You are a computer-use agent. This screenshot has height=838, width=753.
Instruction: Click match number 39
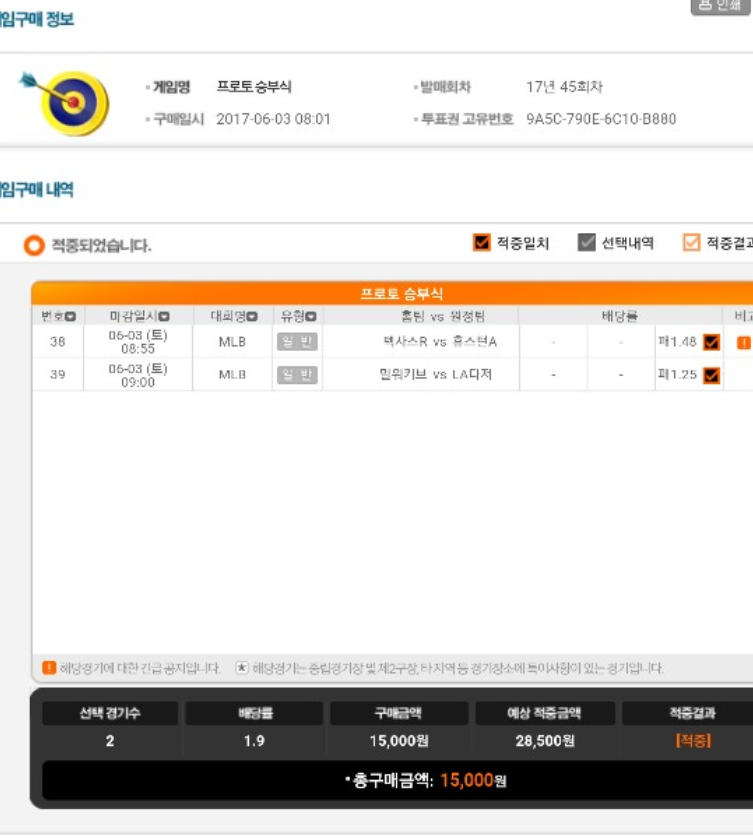58,375
